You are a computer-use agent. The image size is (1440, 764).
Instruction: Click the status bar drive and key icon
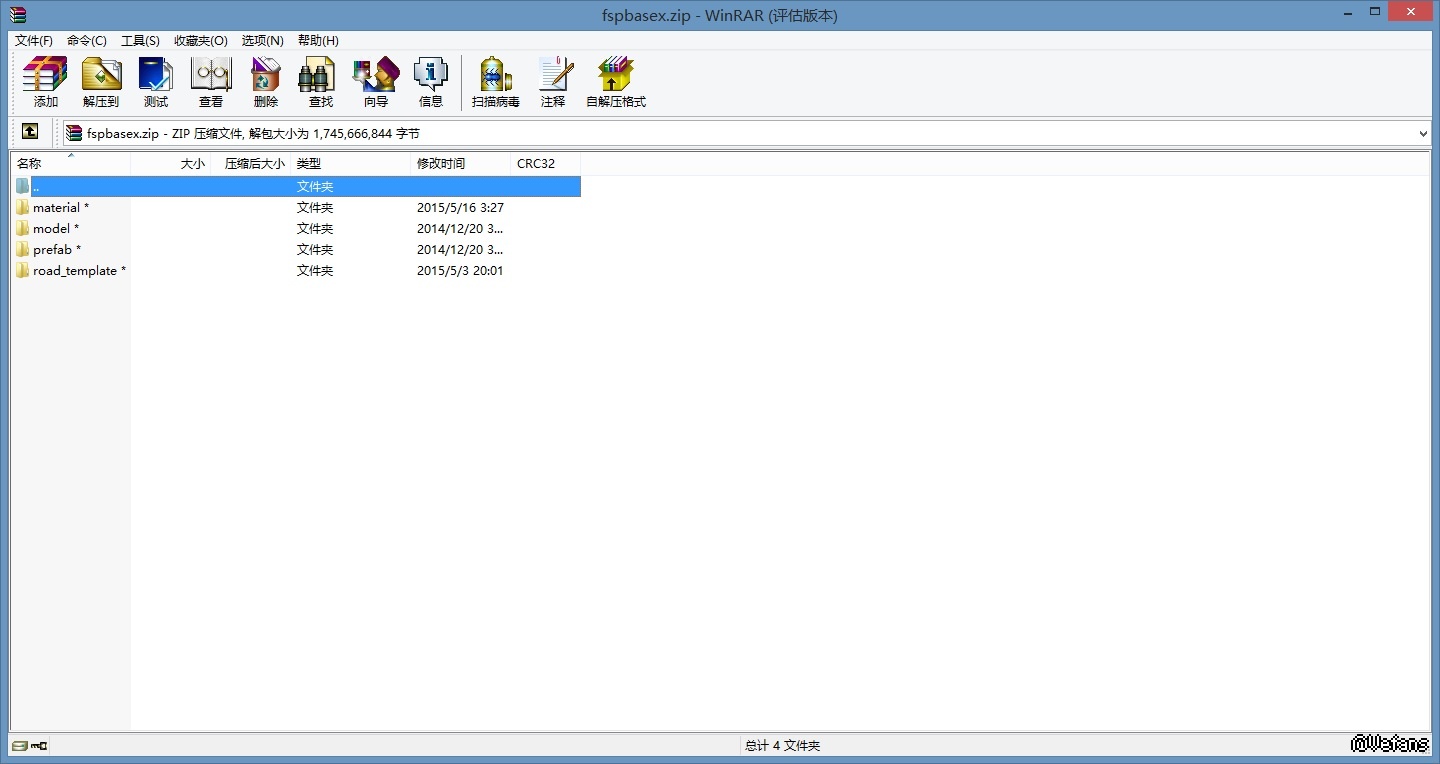(30, 745)
